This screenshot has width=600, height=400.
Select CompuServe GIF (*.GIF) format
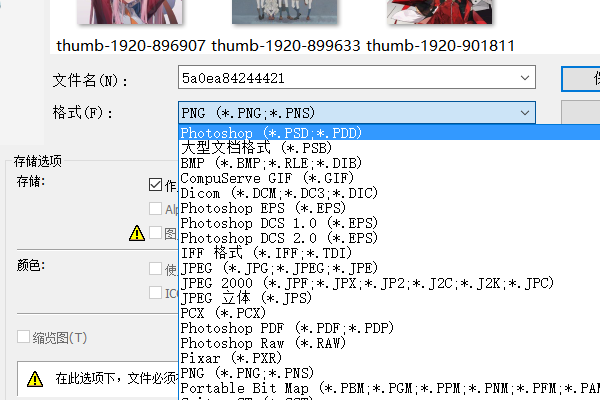[254, 177]
